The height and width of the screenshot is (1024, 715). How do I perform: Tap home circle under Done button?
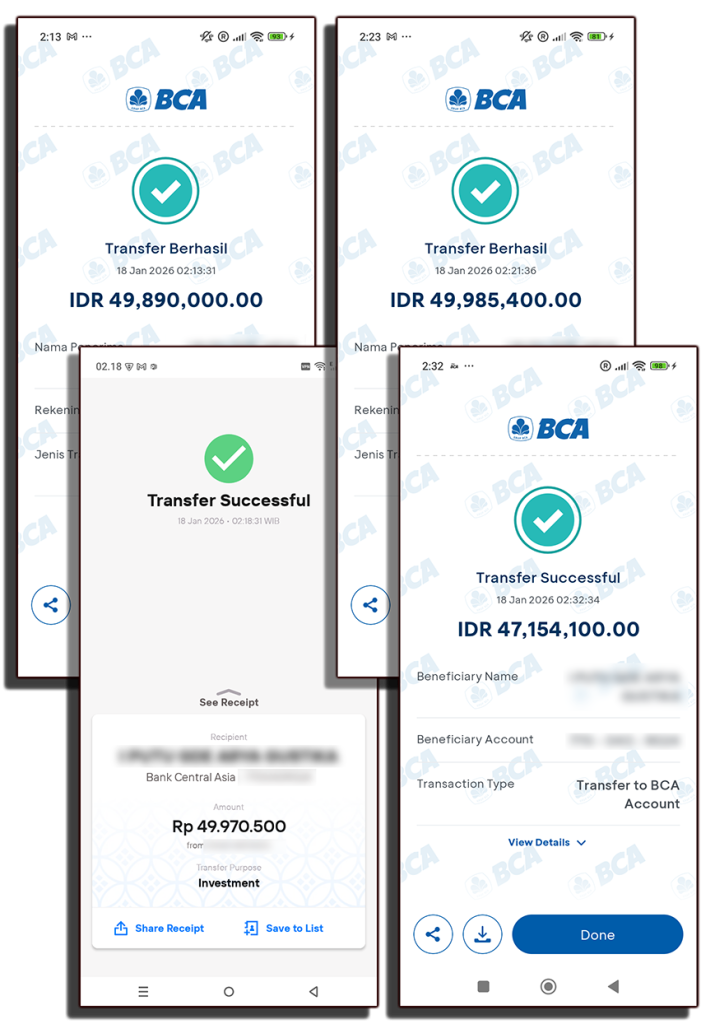(548, 986)
